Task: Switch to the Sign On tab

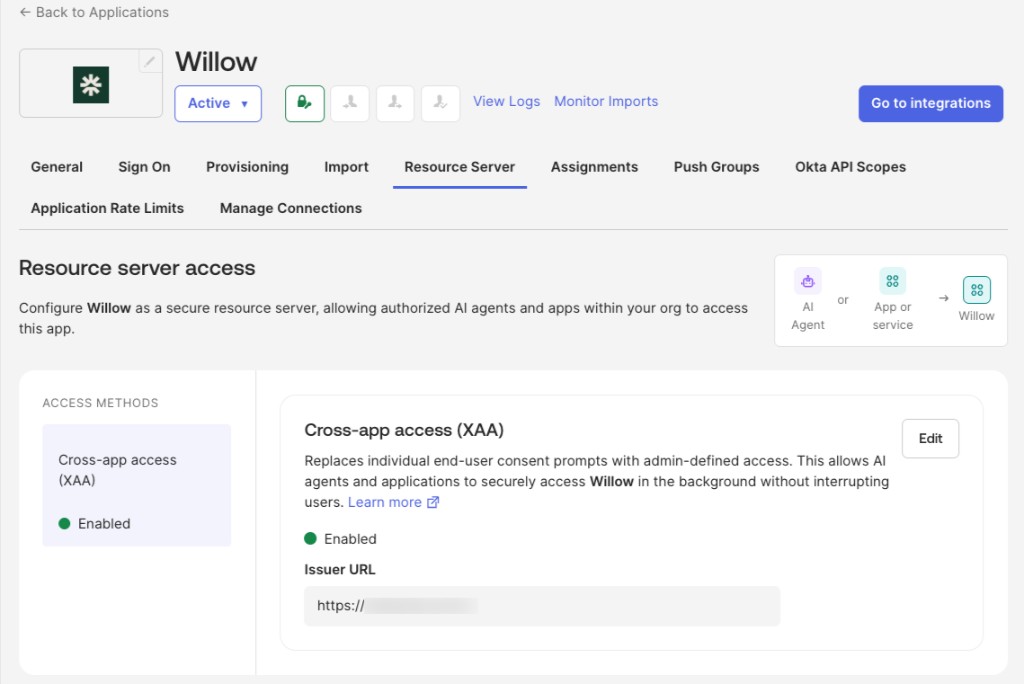Action: tap(144, 167)
